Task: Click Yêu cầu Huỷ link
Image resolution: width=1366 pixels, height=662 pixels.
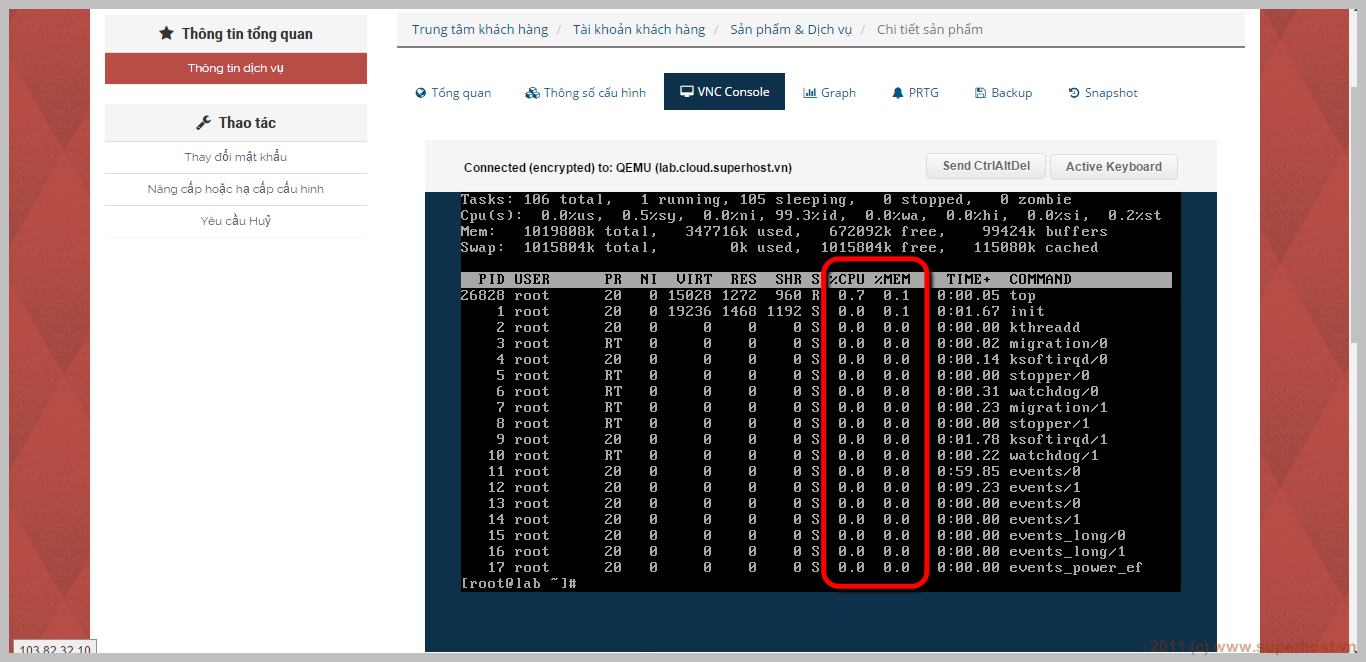Action: coord(236,221)
